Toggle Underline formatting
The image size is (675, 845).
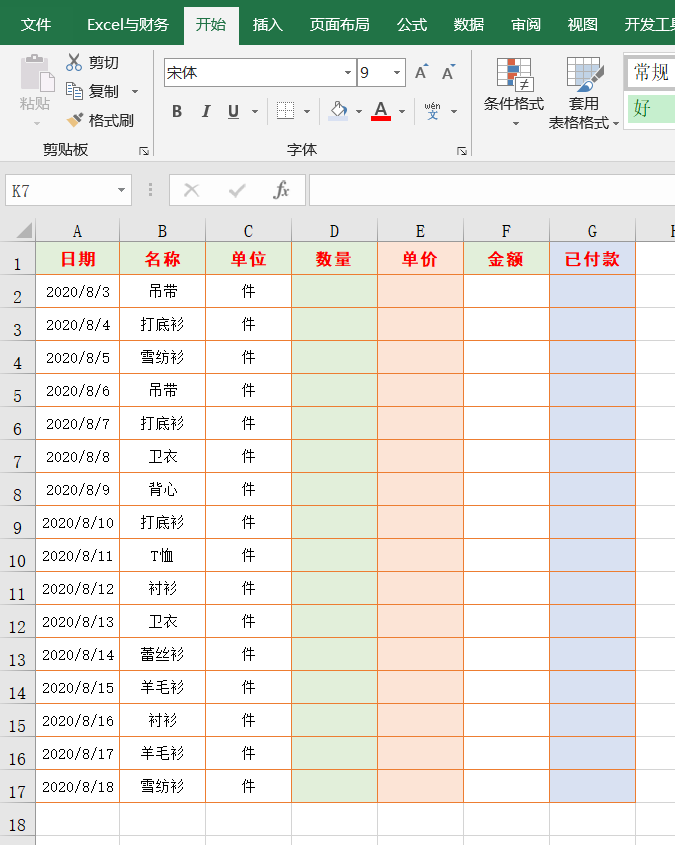[233, 112]
